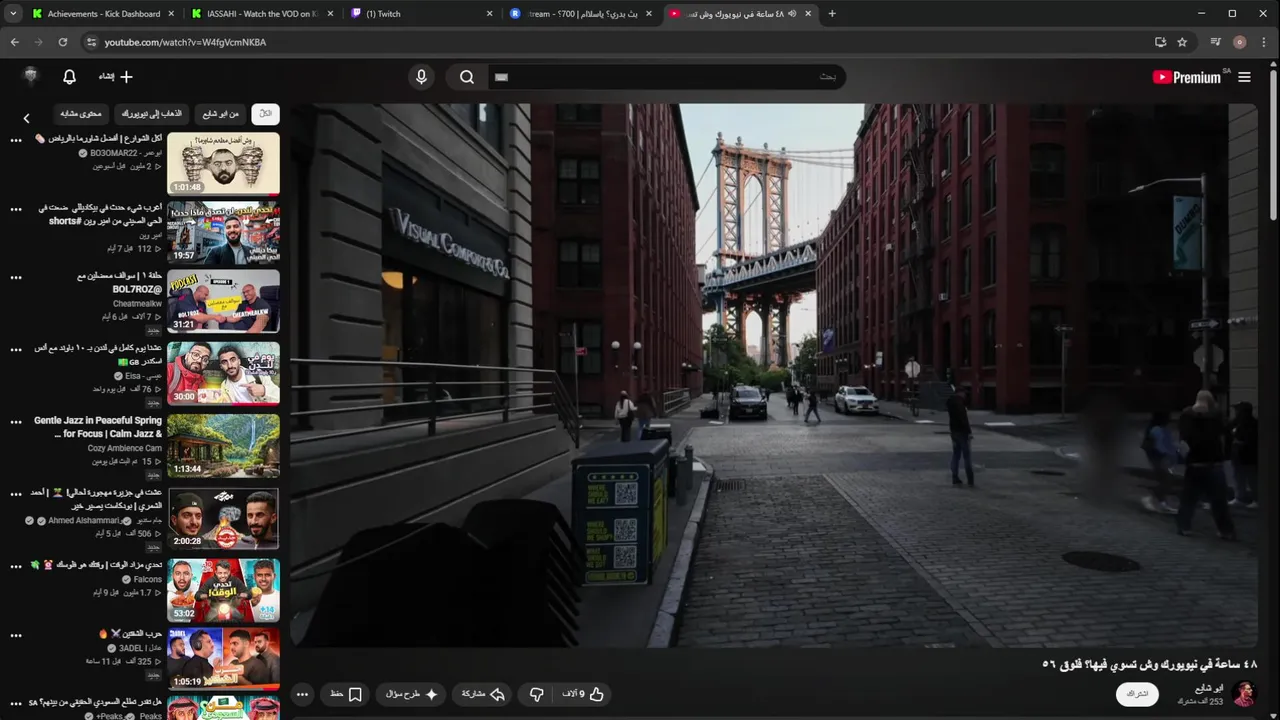
Task: Click channel name 'Falcons'
Action: (x=147, y=579)
